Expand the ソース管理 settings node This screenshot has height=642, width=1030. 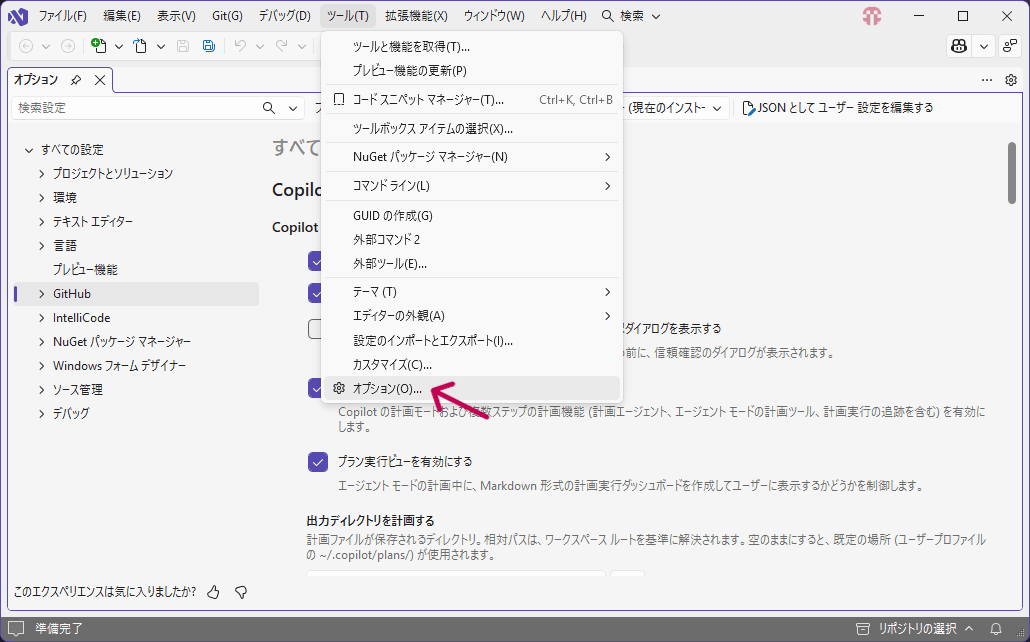point(41,390)
